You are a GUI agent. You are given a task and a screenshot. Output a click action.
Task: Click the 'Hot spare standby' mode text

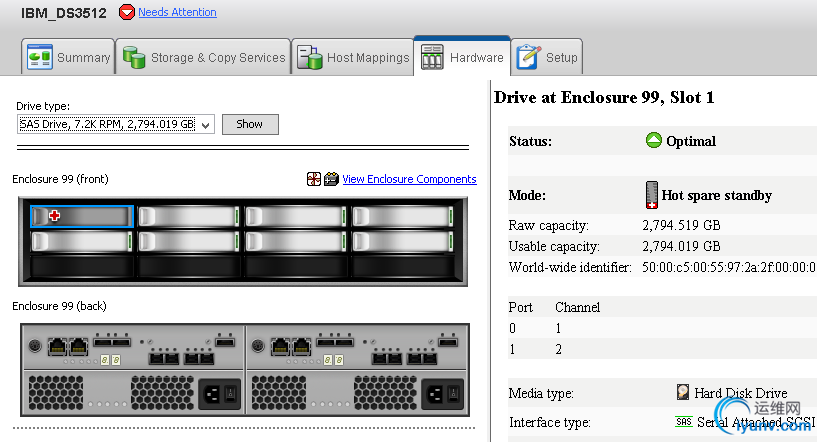click(716, 195)
